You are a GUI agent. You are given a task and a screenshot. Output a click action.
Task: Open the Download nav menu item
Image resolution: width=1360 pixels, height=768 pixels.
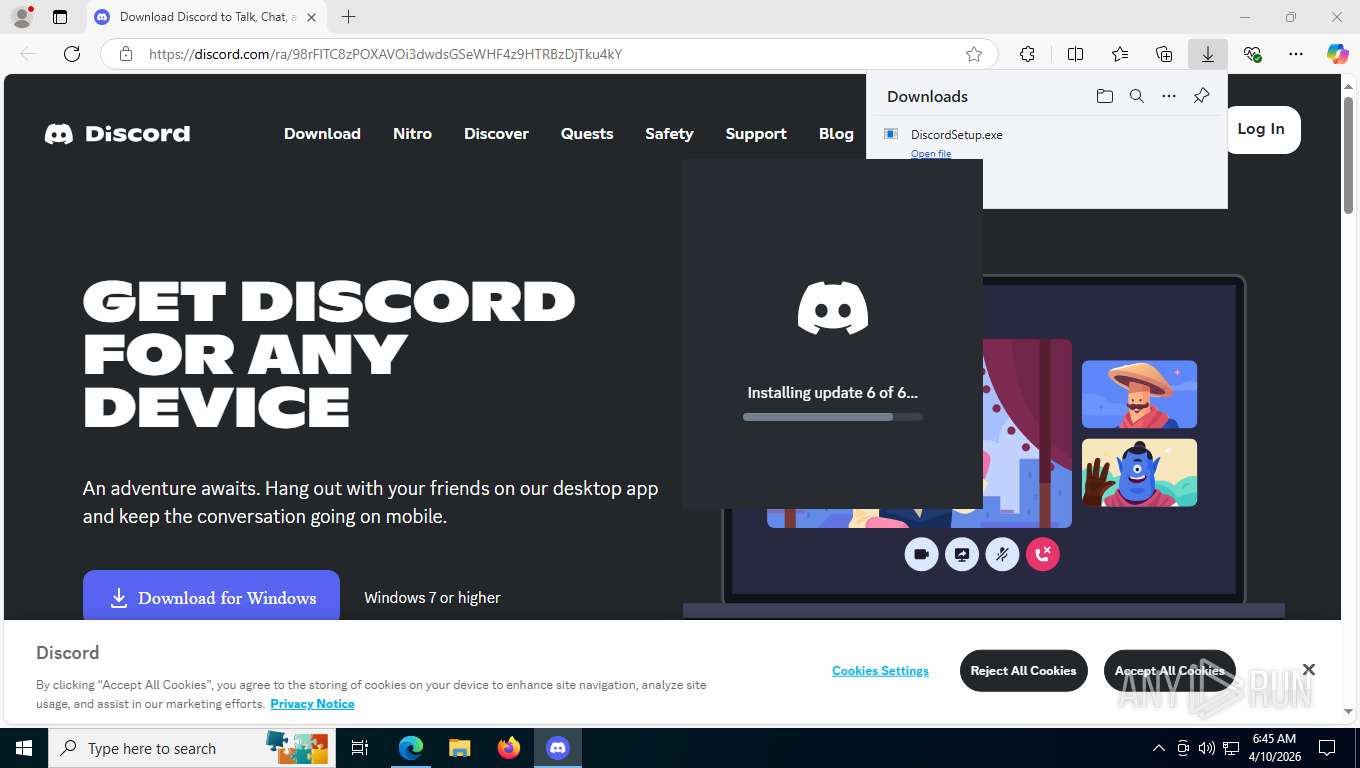(x=322, y=134)
